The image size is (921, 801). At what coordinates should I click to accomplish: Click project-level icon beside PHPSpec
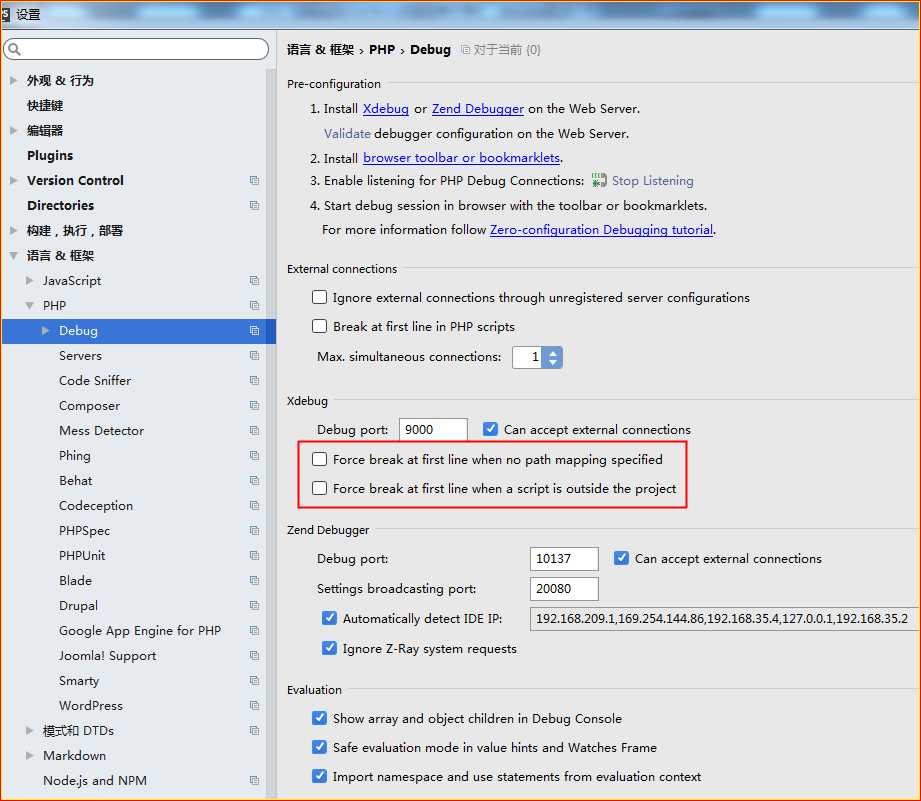point(254,530)
